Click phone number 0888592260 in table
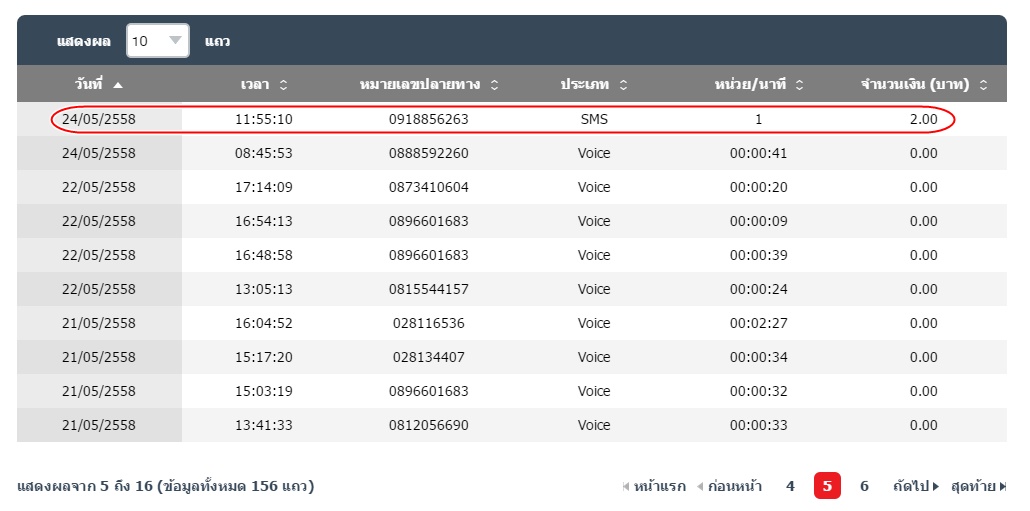The width and height of the screenshot is (1030, 511). coord(429,153)
